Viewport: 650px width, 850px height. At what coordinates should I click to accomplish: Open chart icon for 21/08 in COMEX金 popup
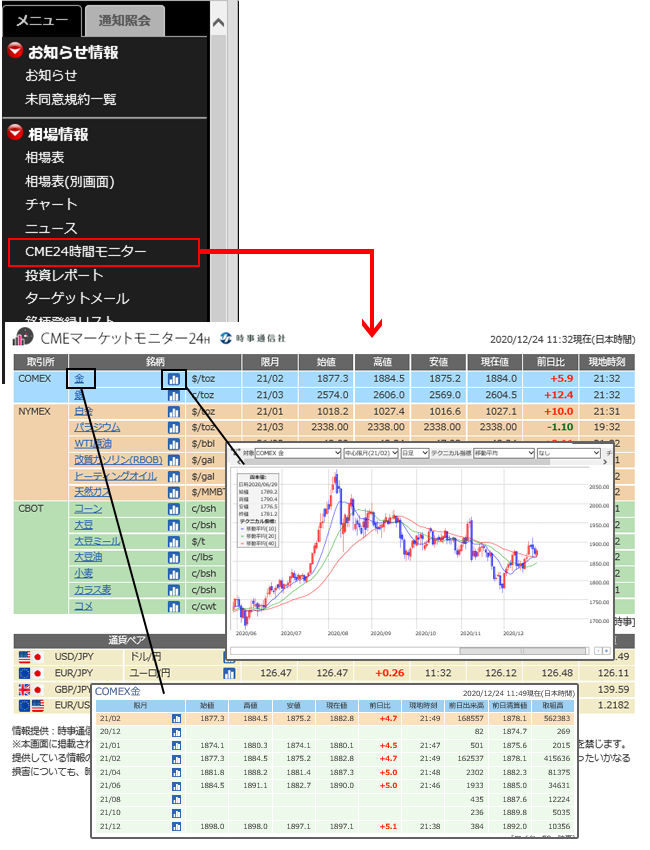click(x=176, y=800)
